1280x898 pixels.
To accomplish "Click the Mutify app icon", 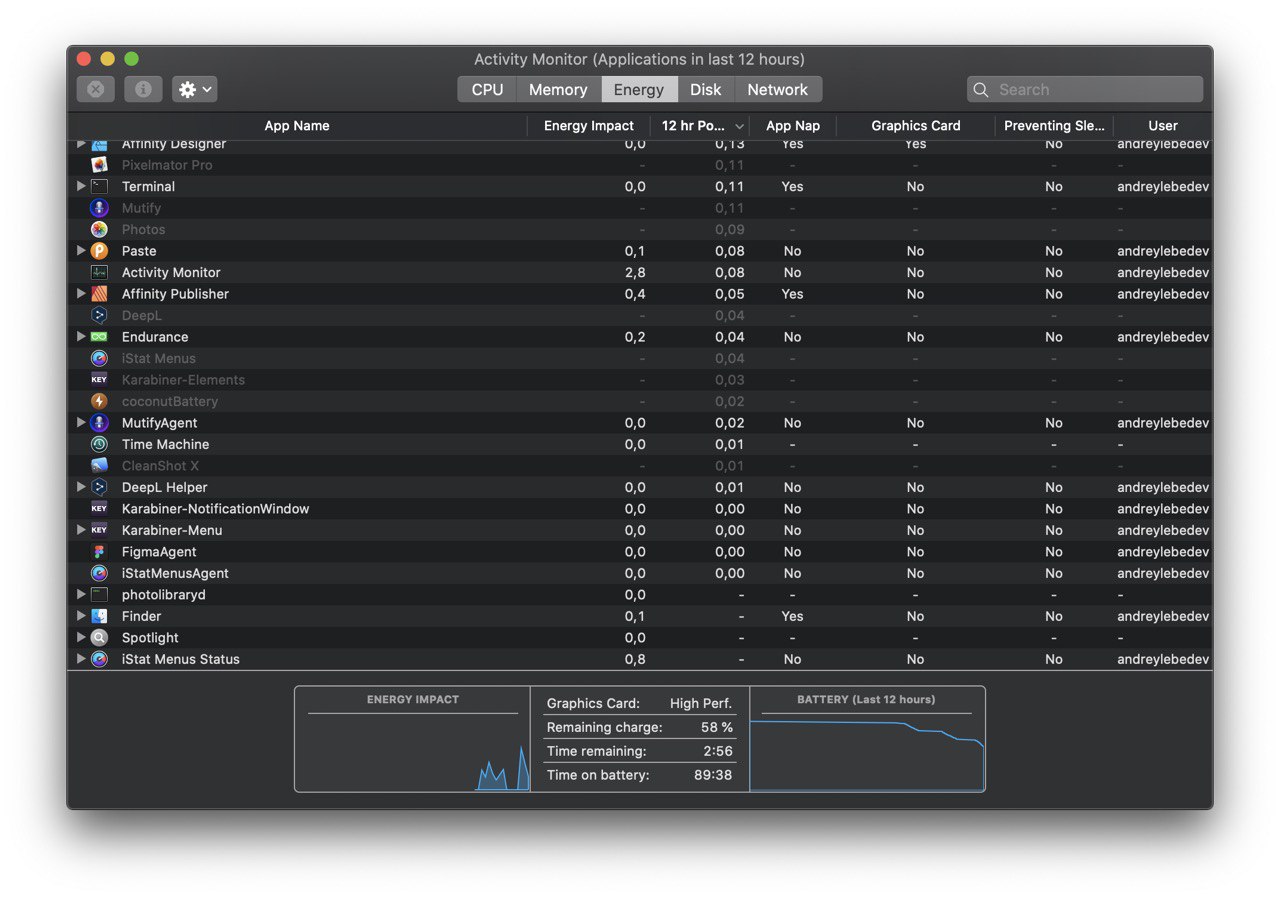I will coord(99,208).
